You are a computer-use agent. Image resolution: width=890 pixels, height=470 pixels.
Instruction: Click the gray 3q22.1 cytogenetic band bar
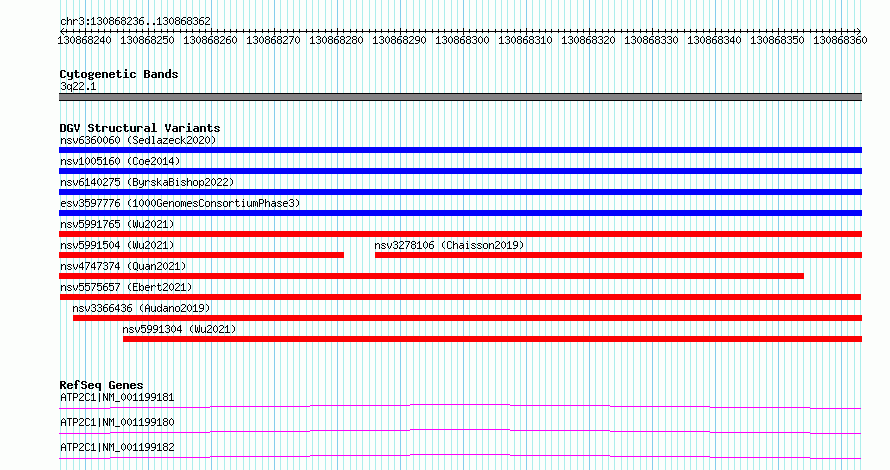coord(460,97)
